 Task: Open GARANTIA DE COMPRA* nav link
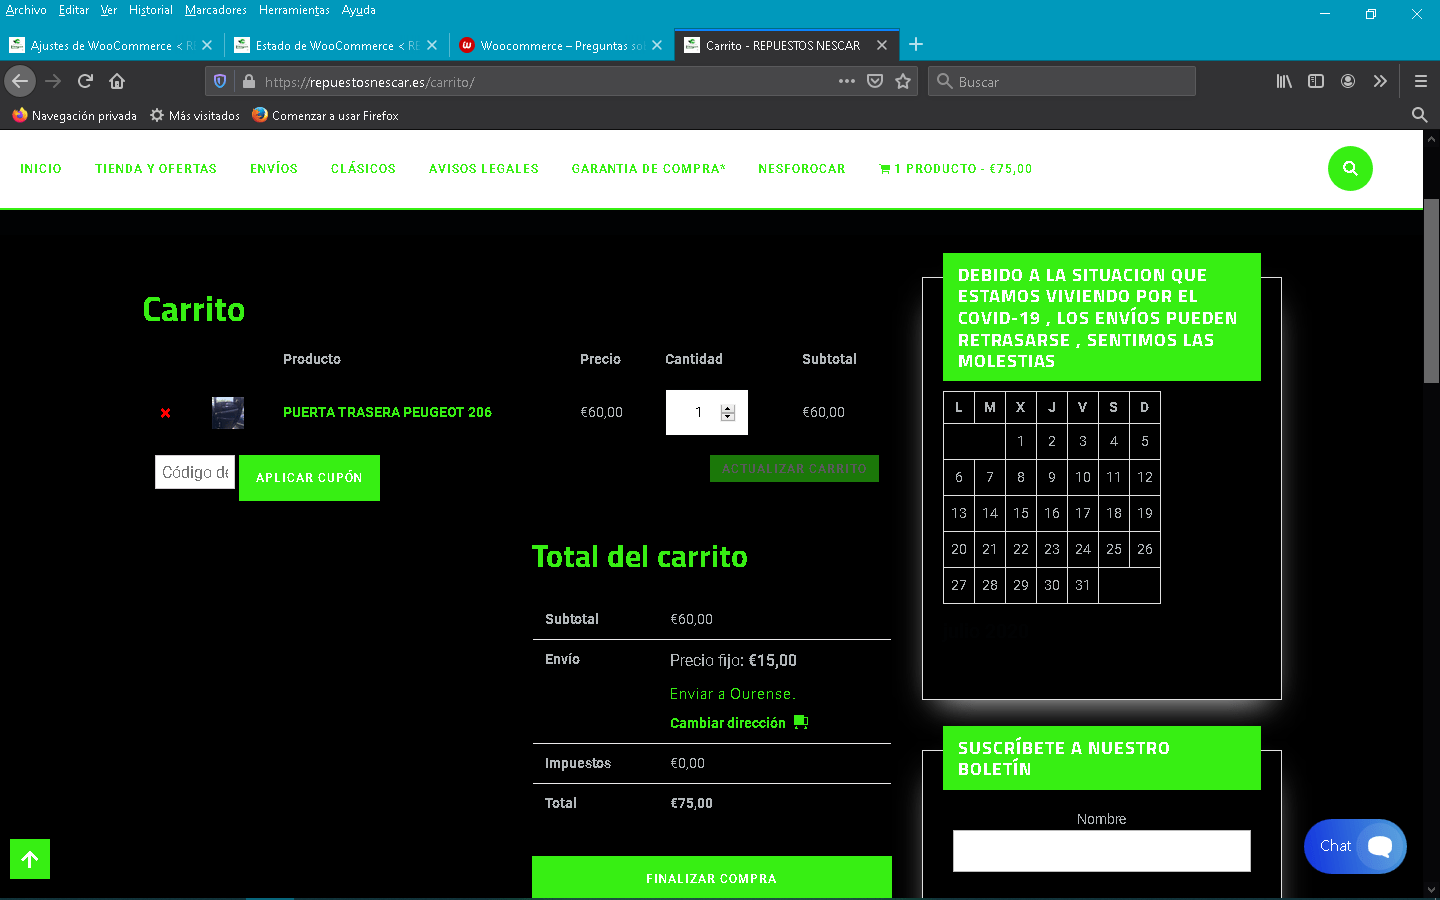coord(649,169)
